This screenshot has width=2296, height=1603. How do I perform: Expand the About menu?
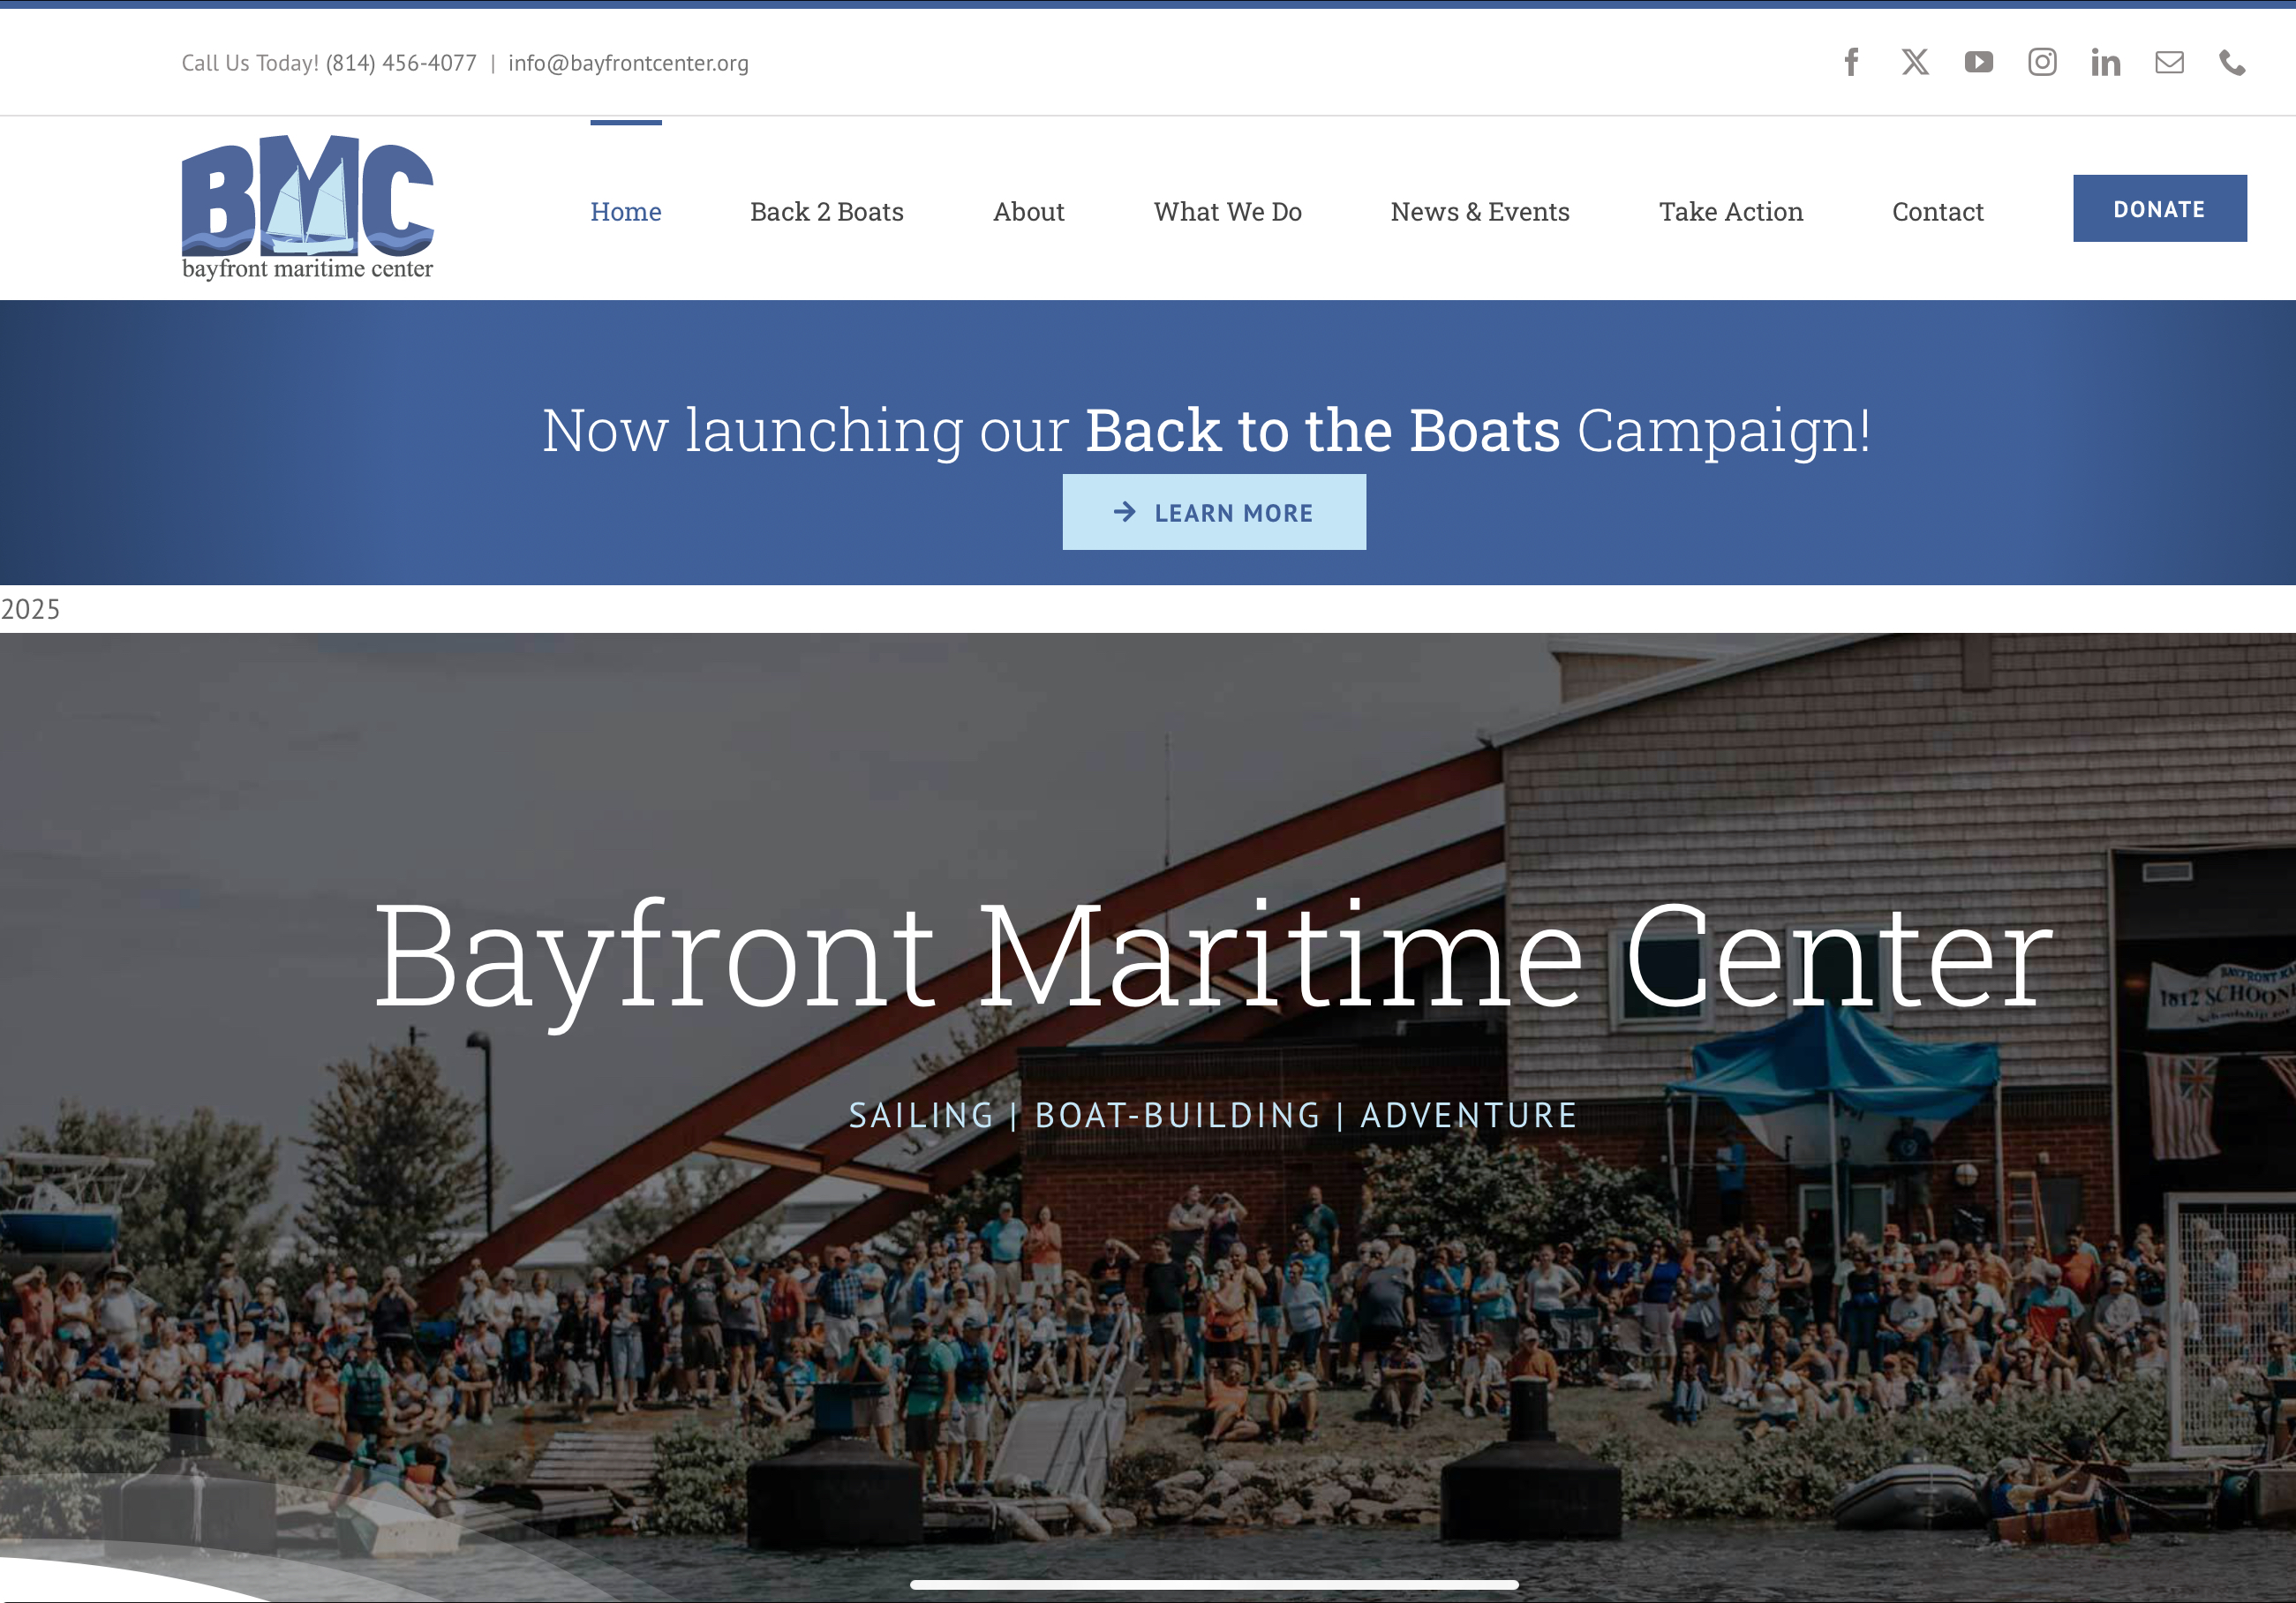pos(1028,211)
